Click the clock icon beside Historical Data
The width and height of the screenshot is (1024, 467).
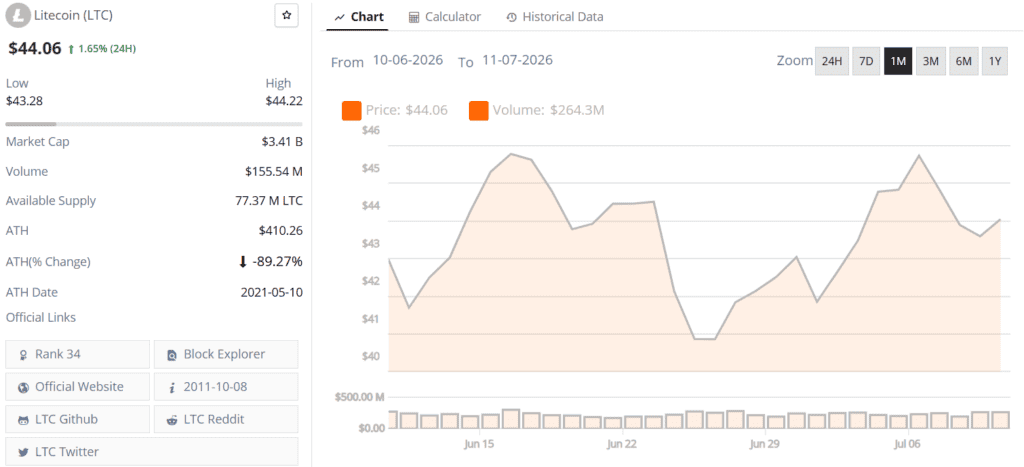(x=511, y=18)
